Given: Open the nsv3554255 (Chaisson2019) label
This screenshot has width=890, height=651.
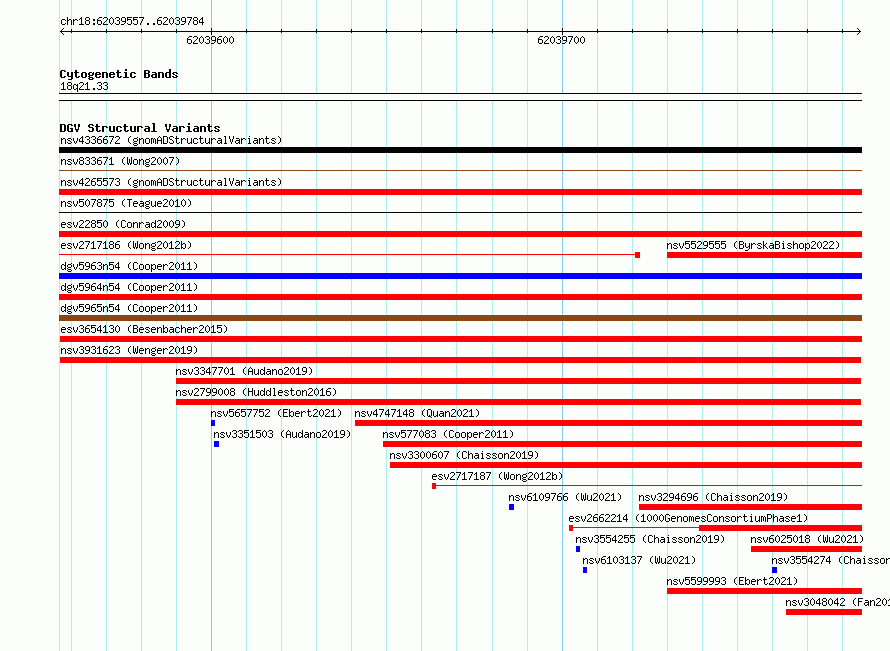Looking at the screenshot, I should click(650, 539).
